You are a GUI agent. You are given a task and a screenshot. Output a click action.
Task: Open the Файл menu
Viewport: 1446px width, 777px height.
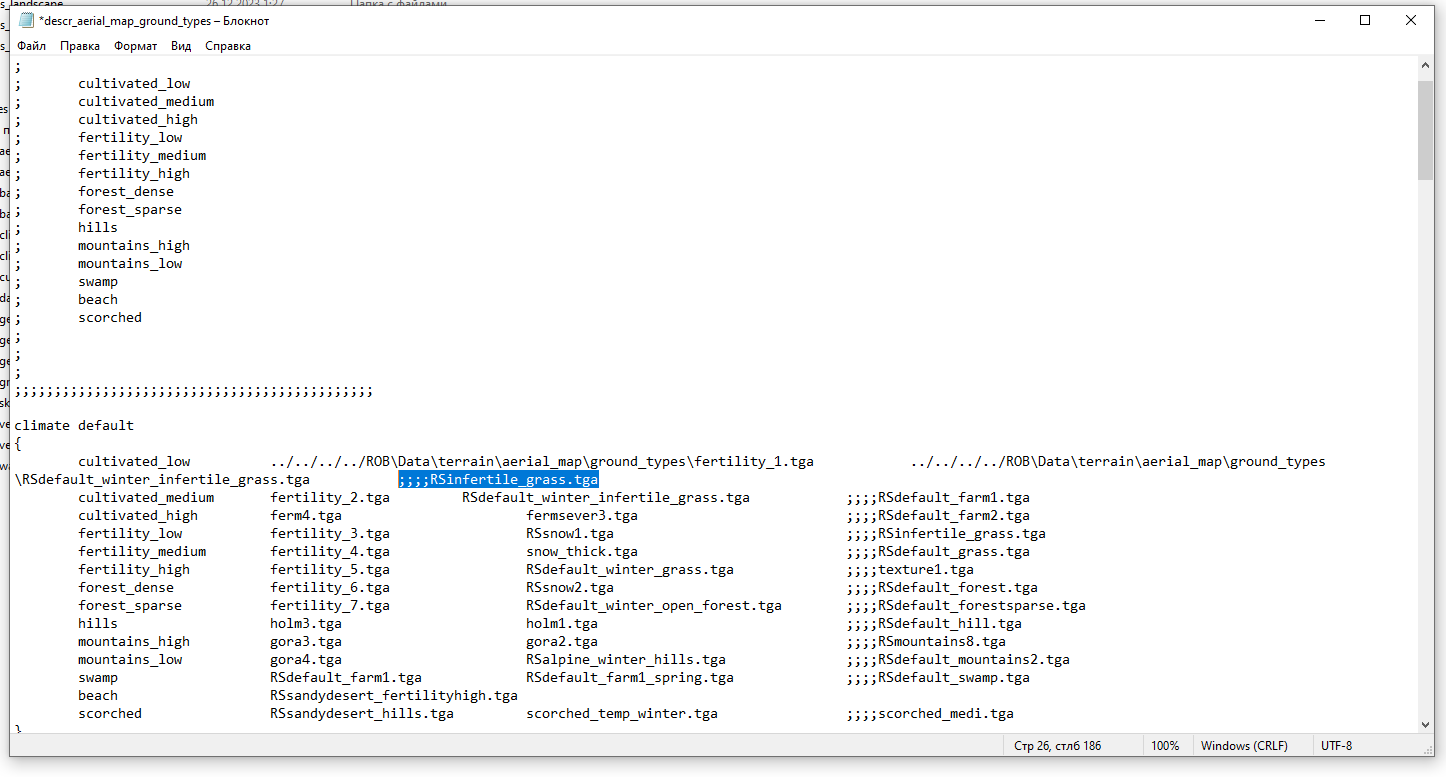click(31, 46)
